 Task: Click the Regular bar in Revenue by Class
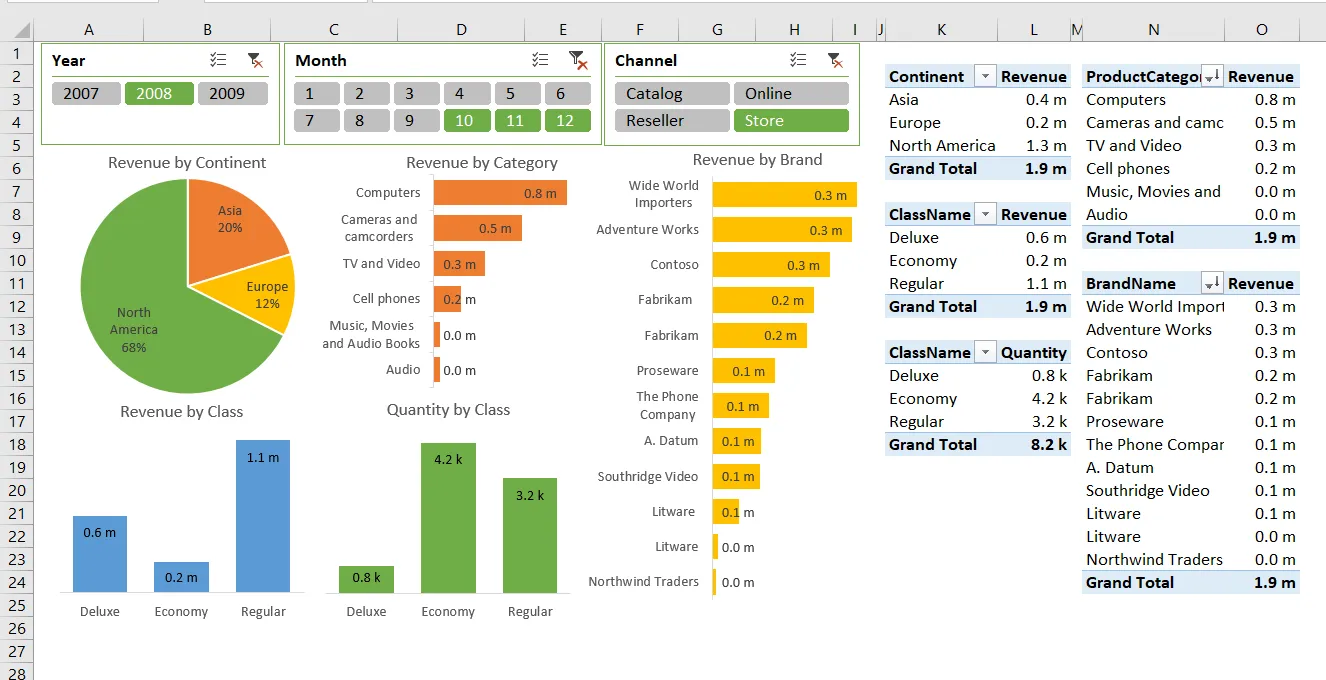(263, 516)
